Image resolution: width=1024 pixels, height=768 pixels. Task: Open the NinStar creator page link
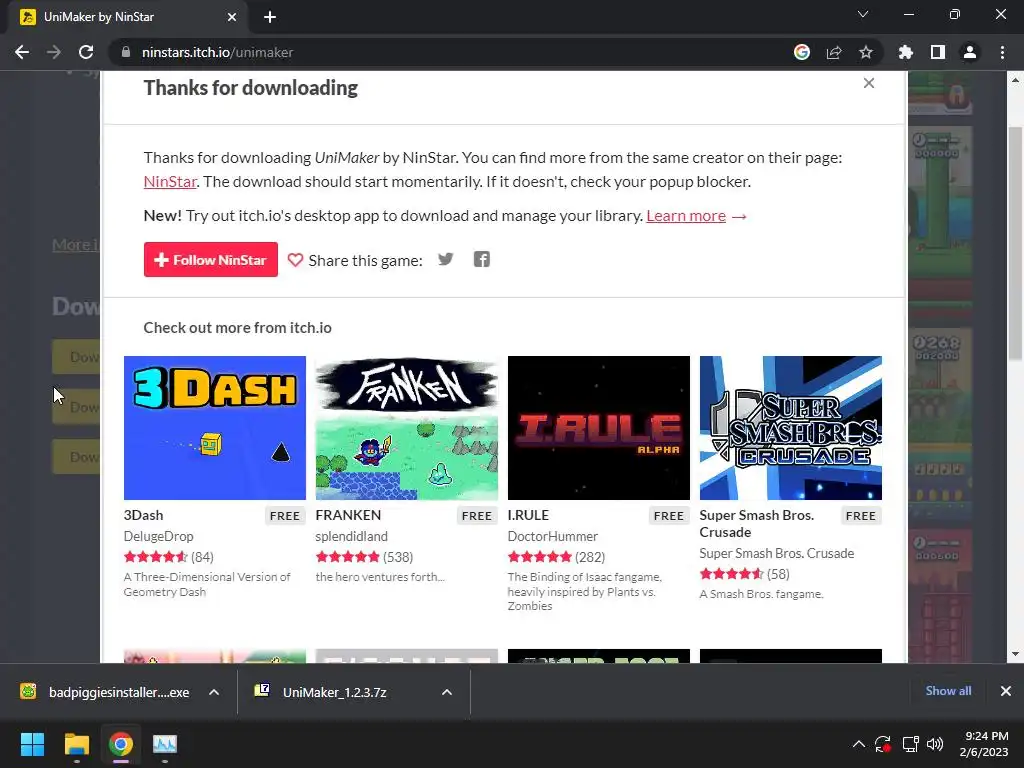(170, 182)
